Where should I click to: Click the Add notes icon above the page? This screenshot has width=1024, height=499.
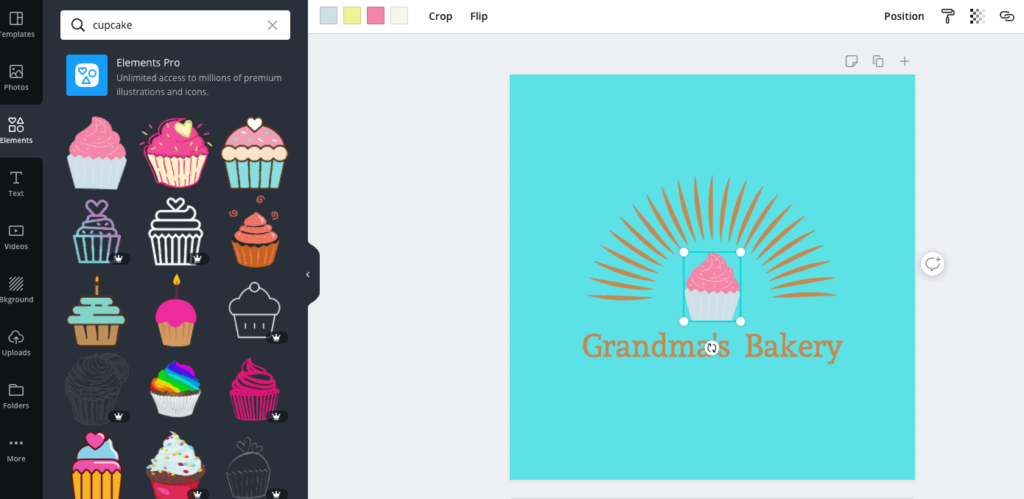pos(851,61)
